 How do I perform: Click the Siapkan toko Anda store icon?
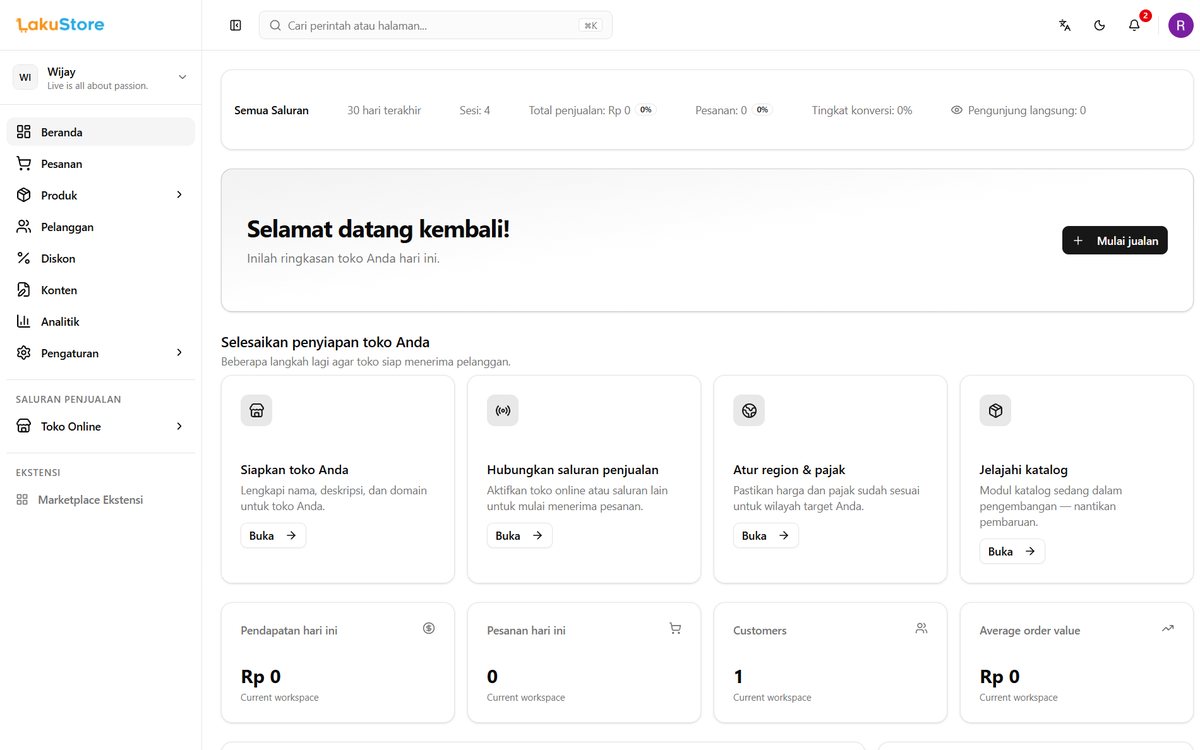pos(256,410)
